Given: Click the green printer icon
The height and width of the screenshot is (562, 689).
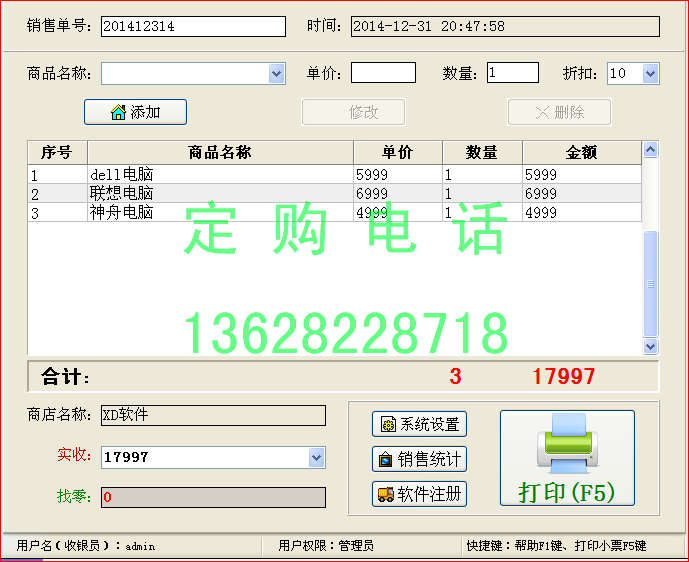Looking at the screenshot, I should [x=567, y=443].
